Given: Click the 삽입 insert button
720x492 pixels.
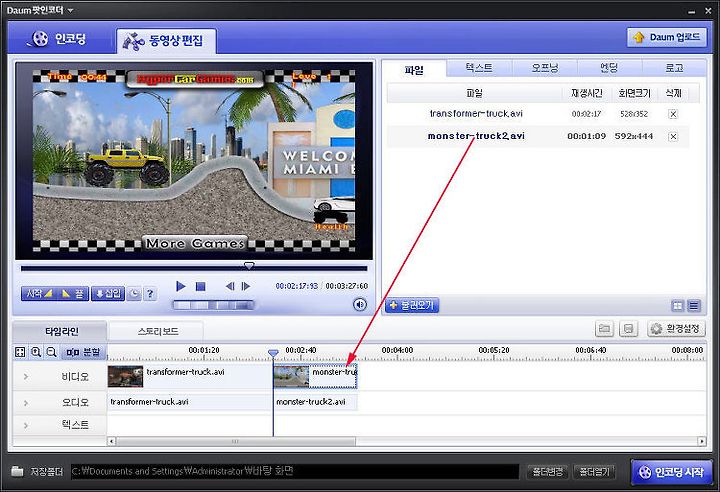Looking at the screenshot, I should pyautogui.click(x=108, y=294).
